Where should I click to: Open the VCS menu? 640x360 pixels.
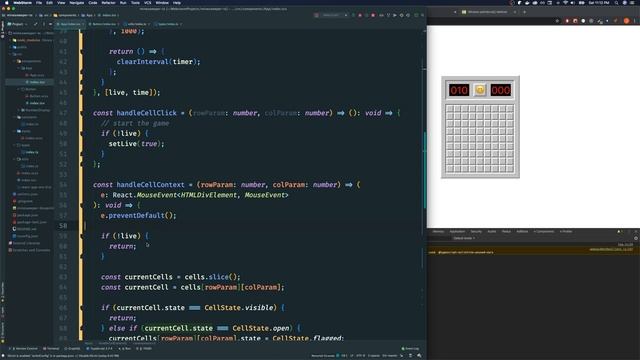point(147,2)
